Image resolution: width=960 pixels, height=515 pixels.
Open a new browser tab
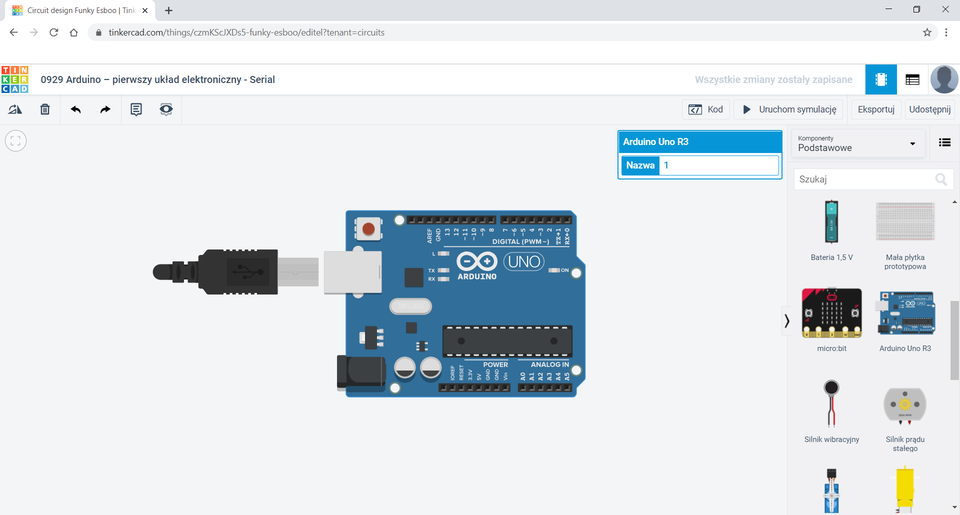[168, 10]
